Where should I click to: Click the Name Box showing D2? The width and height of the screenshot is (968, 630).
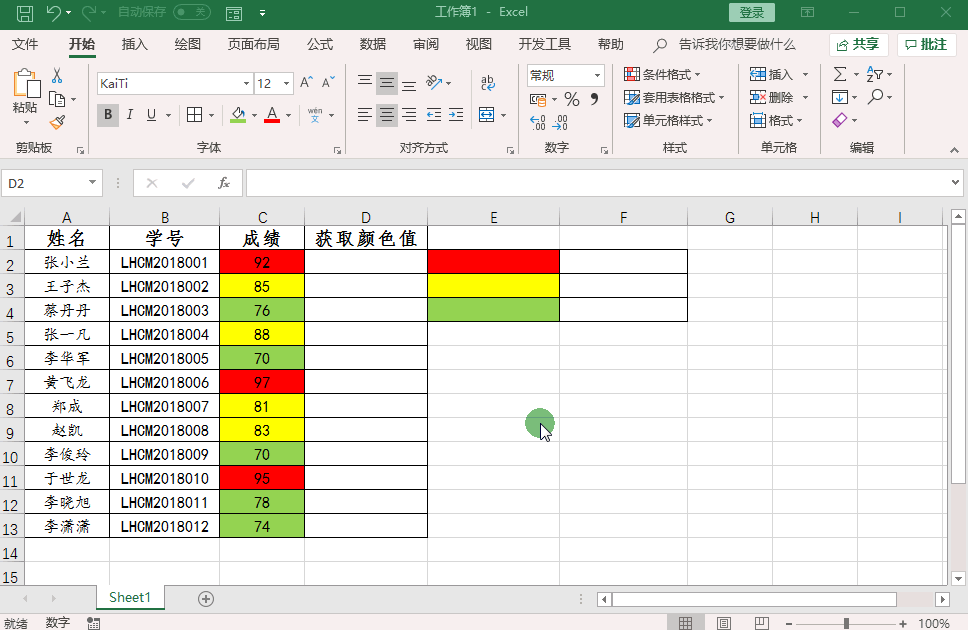pyautogui.click(x=52, y=183)
